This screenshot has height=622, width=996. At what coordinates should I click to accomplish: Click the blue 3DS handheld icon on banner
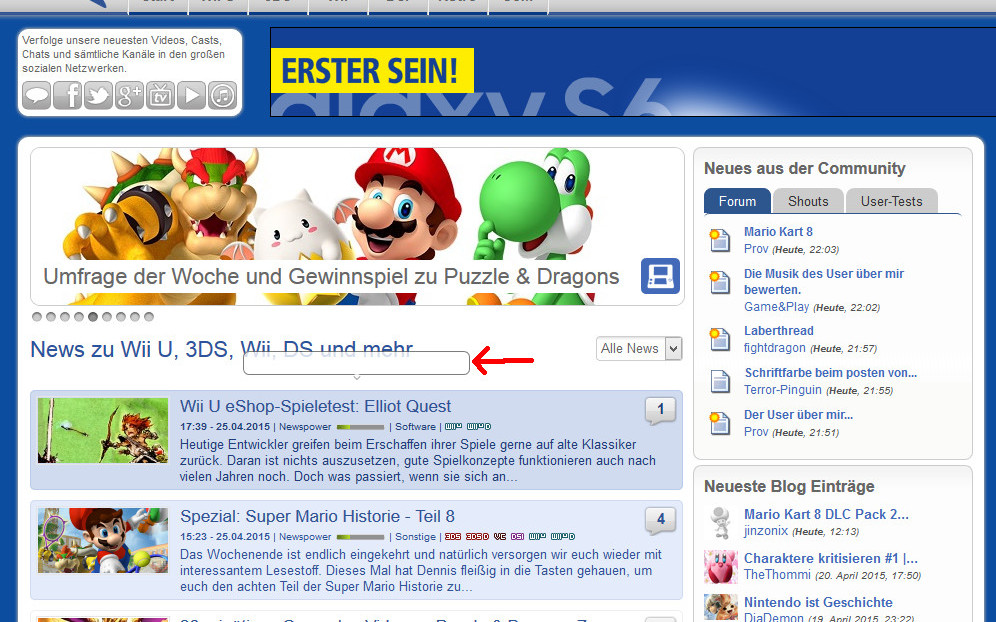(660, 276)
